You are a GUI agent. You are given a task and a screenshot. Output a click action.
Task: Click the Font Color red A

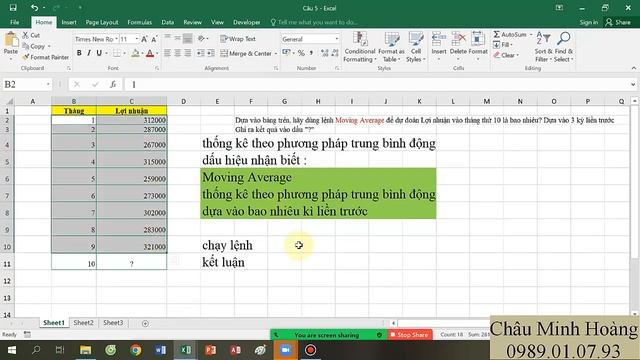coord(150,53)
